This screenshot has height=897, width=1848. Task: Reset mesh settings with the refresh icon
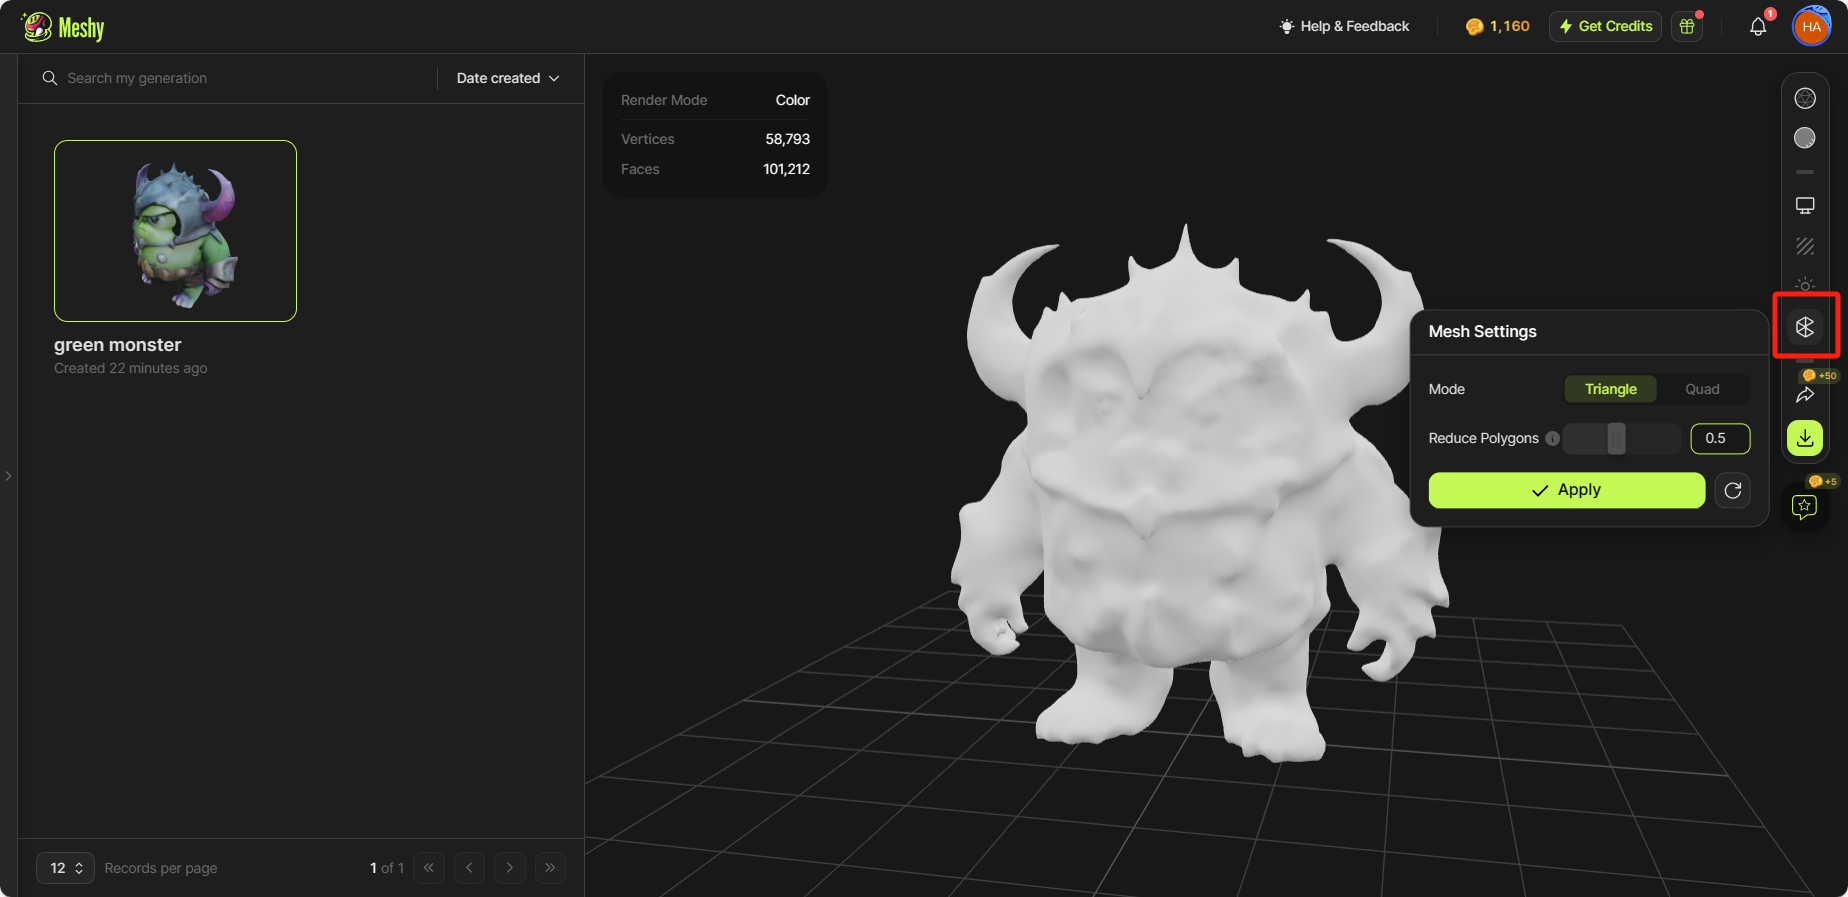tap(1733, 490)
